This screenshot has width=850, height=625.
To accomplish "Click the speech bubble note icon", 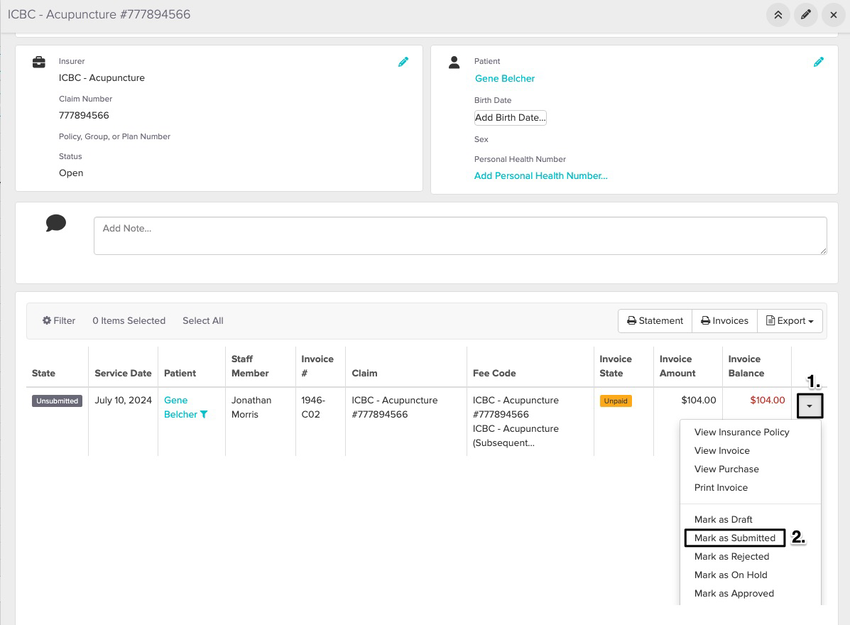I will pos(56,223).
